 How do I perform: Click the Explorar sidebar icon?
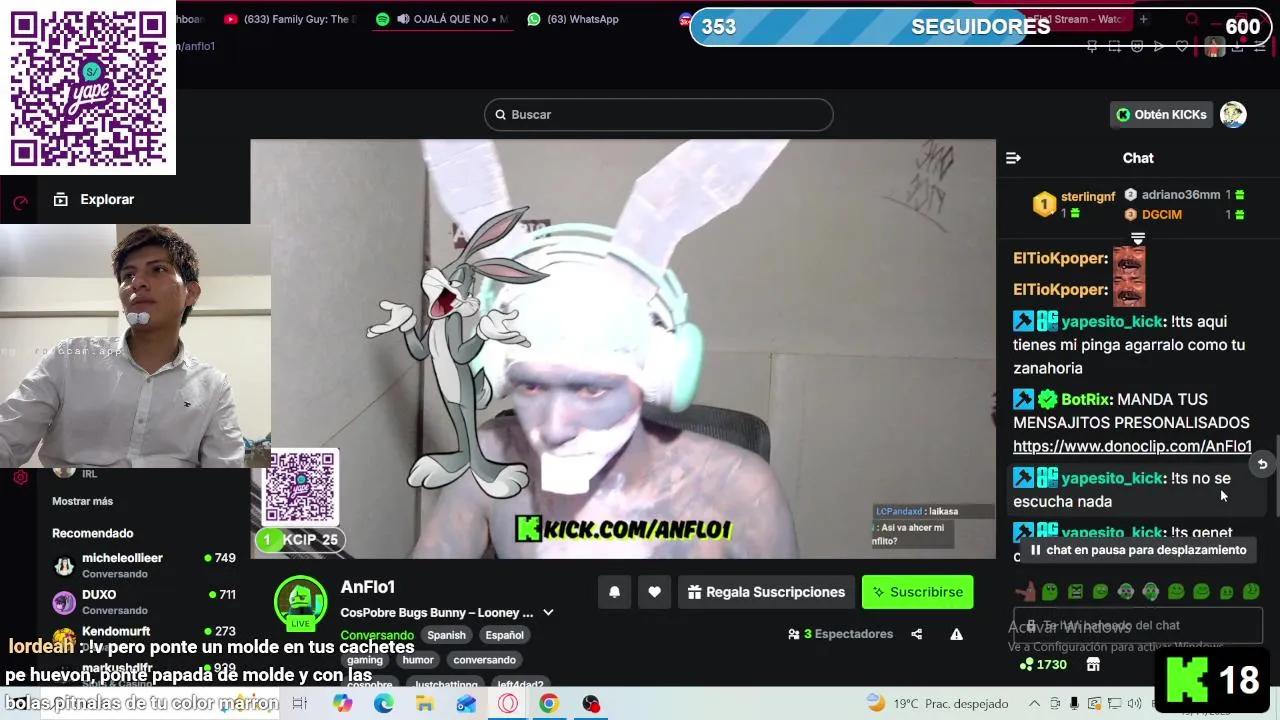[x=60, y=199]
